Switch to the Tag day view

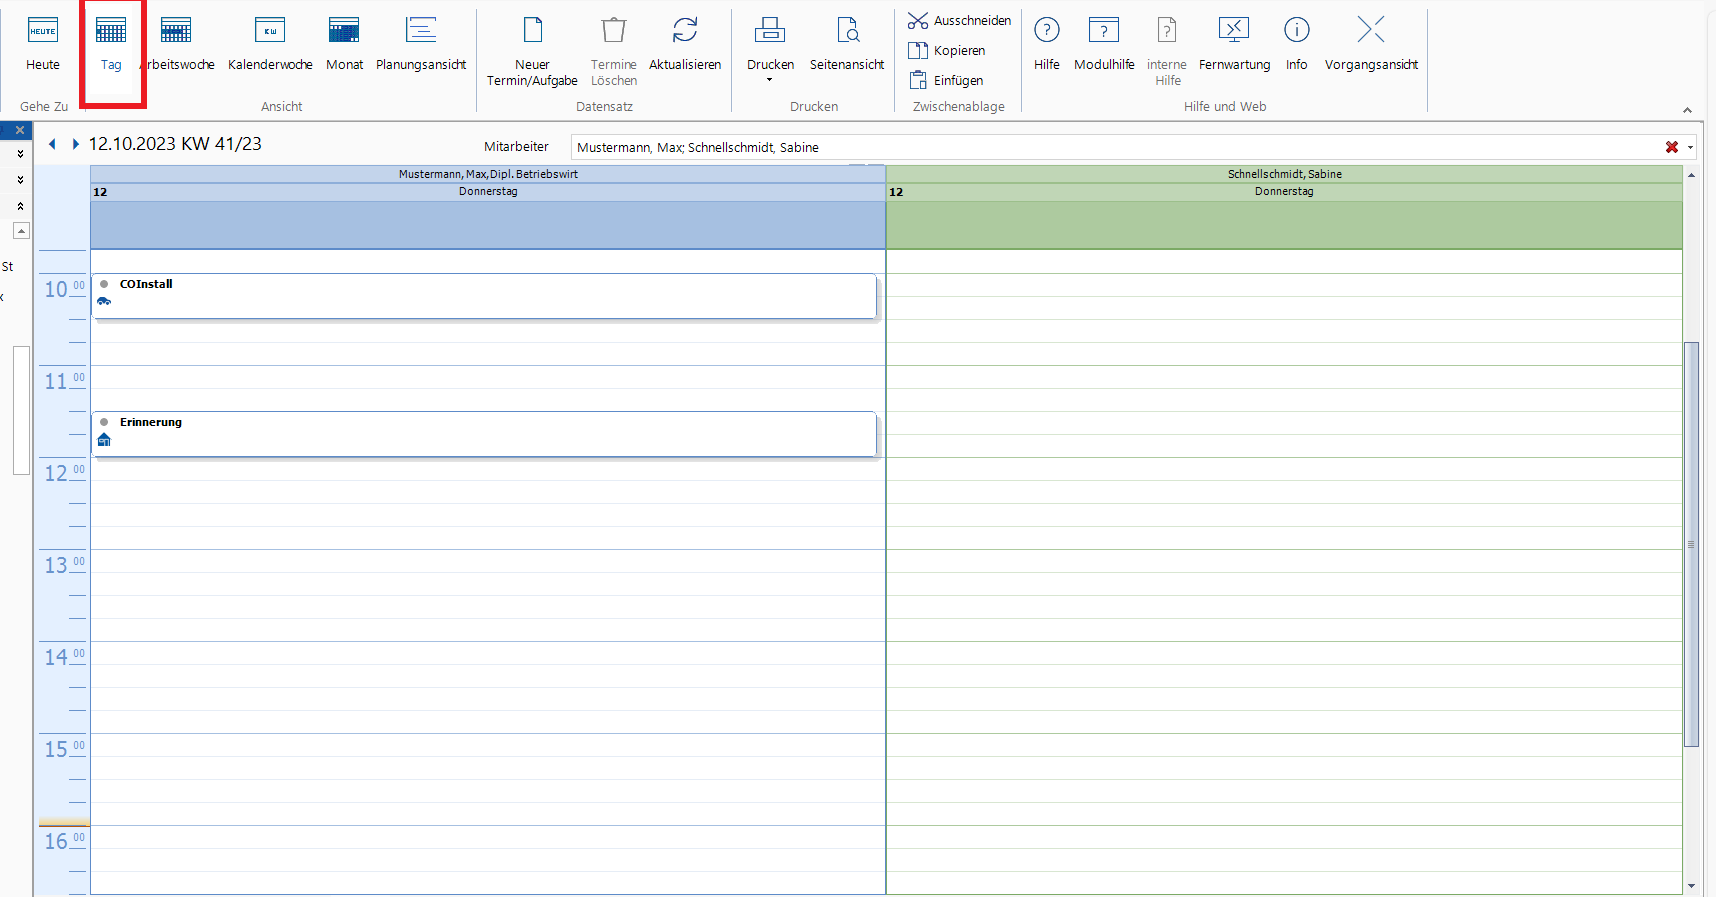tap(111, 44)
